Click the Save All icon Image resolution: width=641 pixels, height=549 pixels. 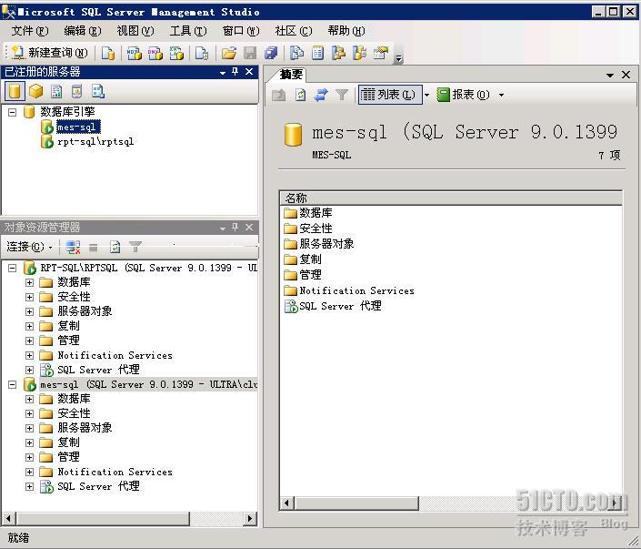tap(271, 53)
